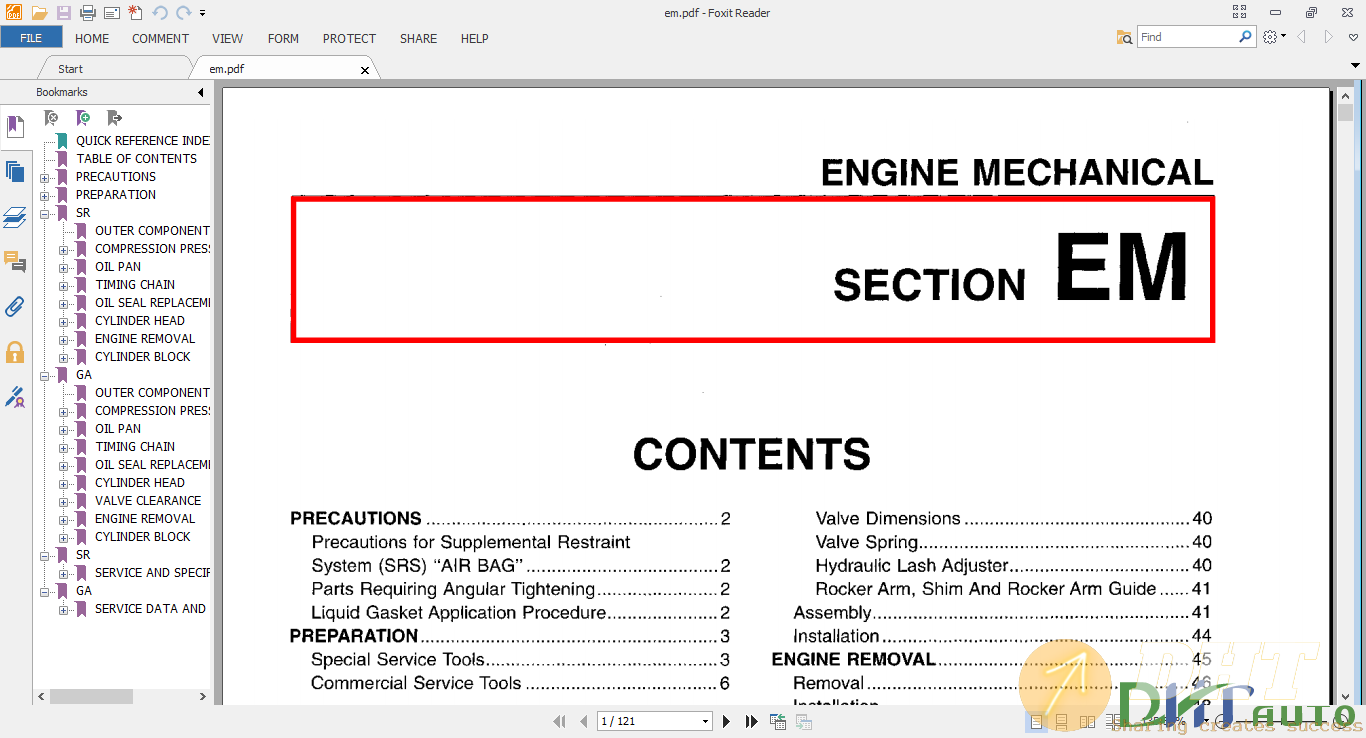Image resolution: width=1366 pixels, height=738 pixels.
Task: Click the Open folder icon in quick toolbar
Action: [x=39, y=13]
